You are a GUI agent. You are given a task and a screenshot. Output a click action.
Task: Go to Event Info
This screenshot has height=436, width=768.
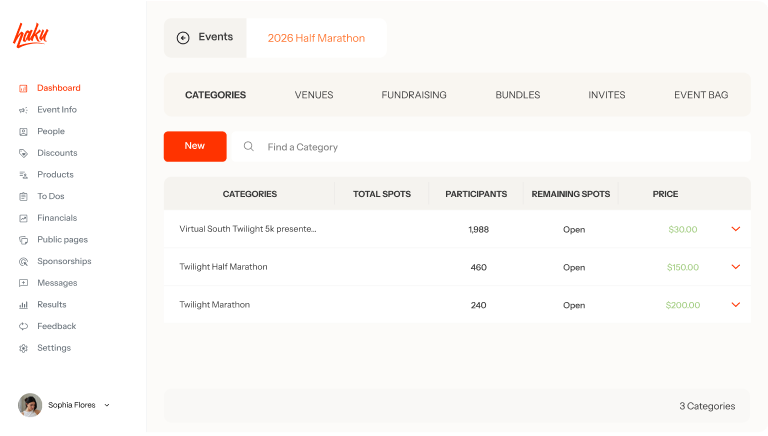pyautogui.click(x=57, y=110)
